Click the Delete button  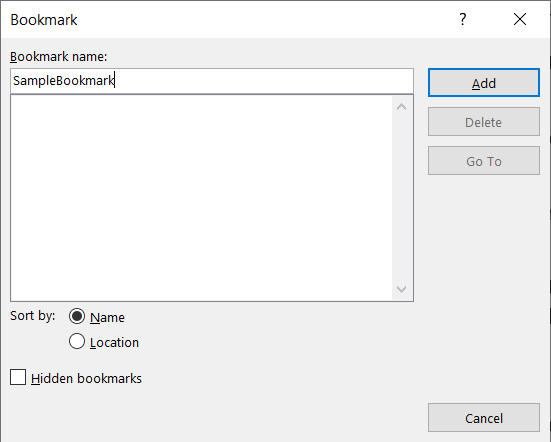pos(484,122)
